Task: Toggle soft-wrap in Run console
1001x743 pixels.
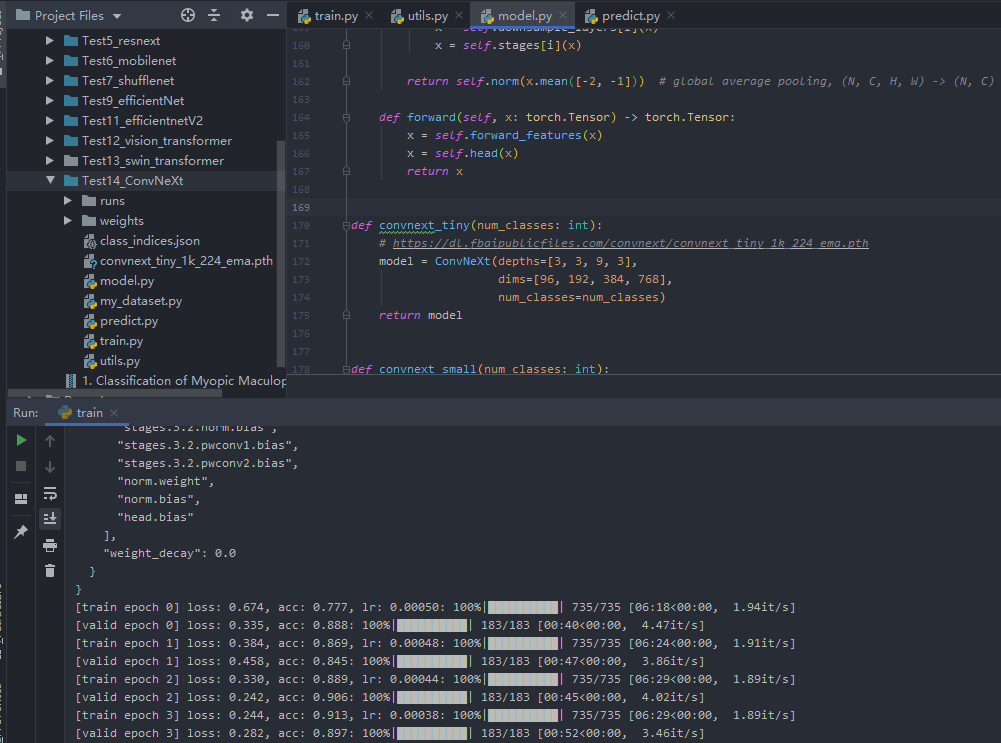Action: (50, 493)
